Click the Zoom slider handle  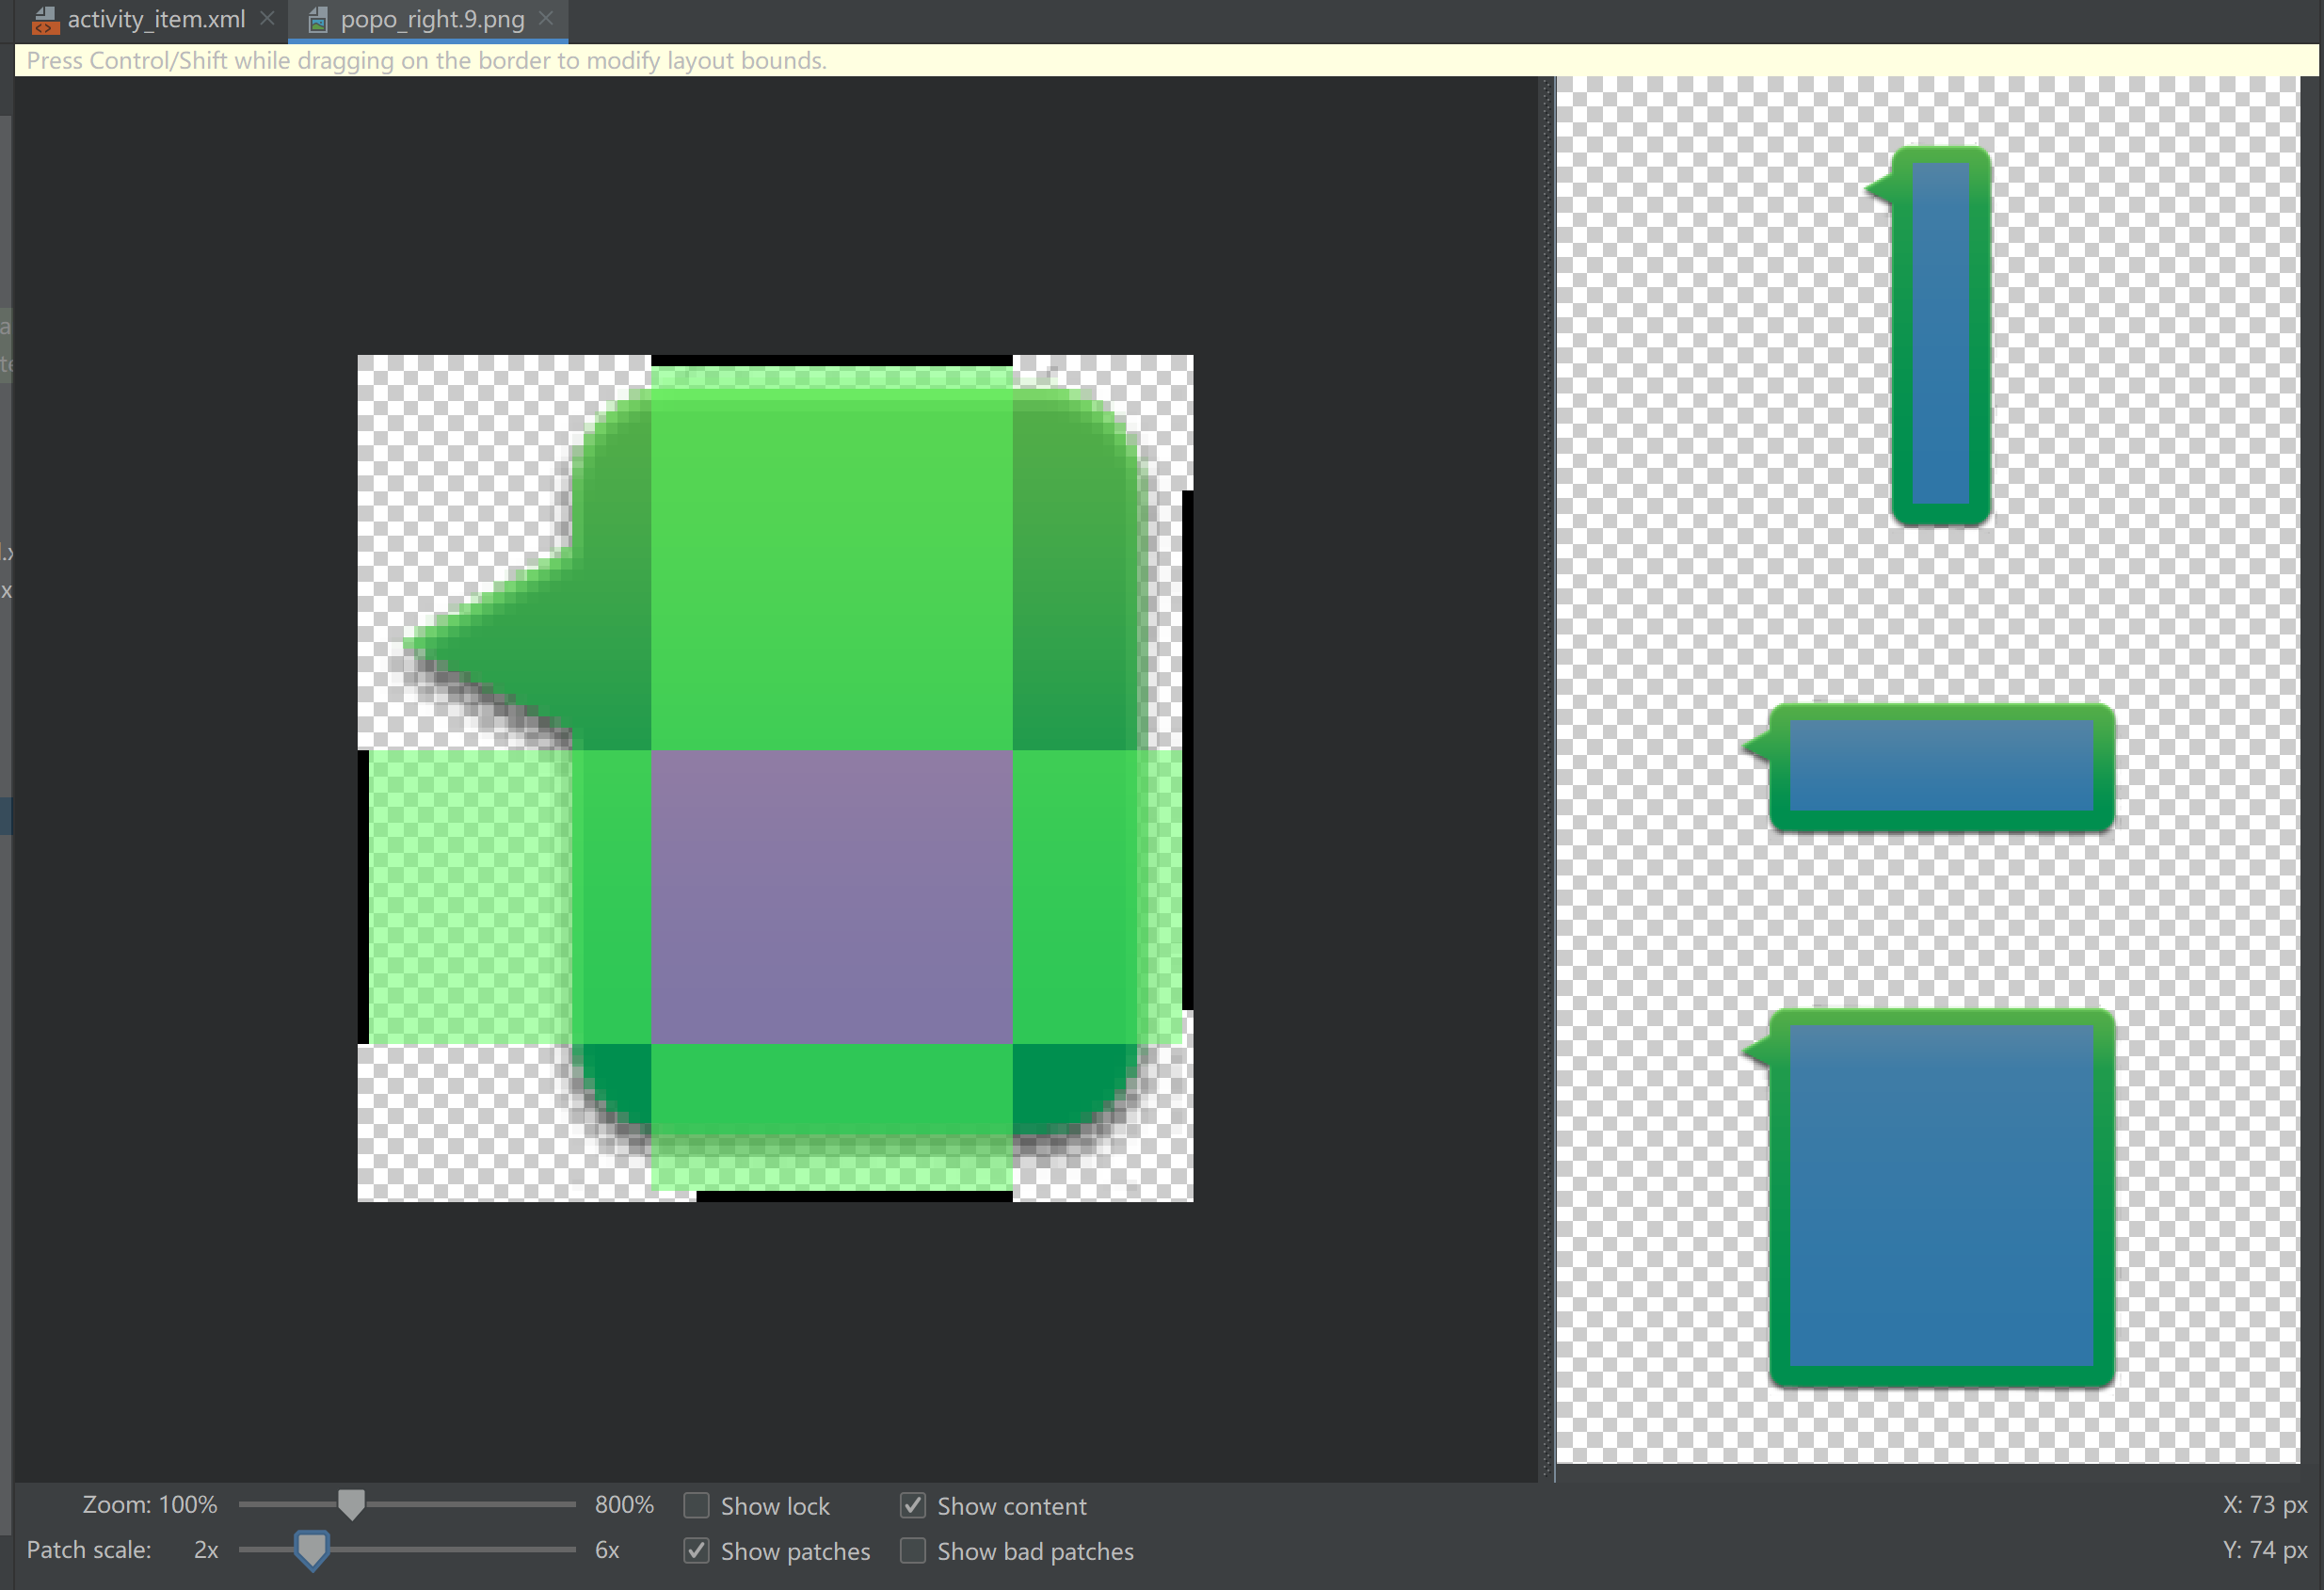[351, 1504]
